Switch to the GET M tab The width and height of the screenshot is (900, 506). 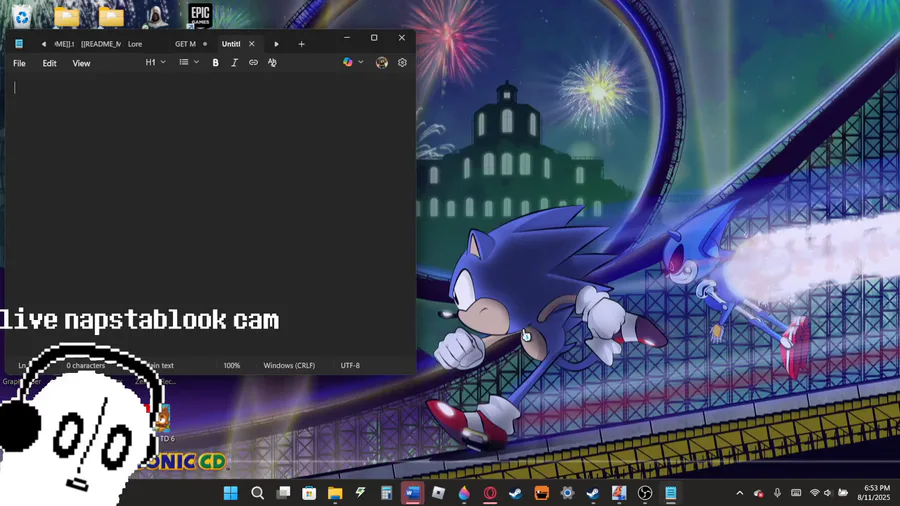pos(185,44)
